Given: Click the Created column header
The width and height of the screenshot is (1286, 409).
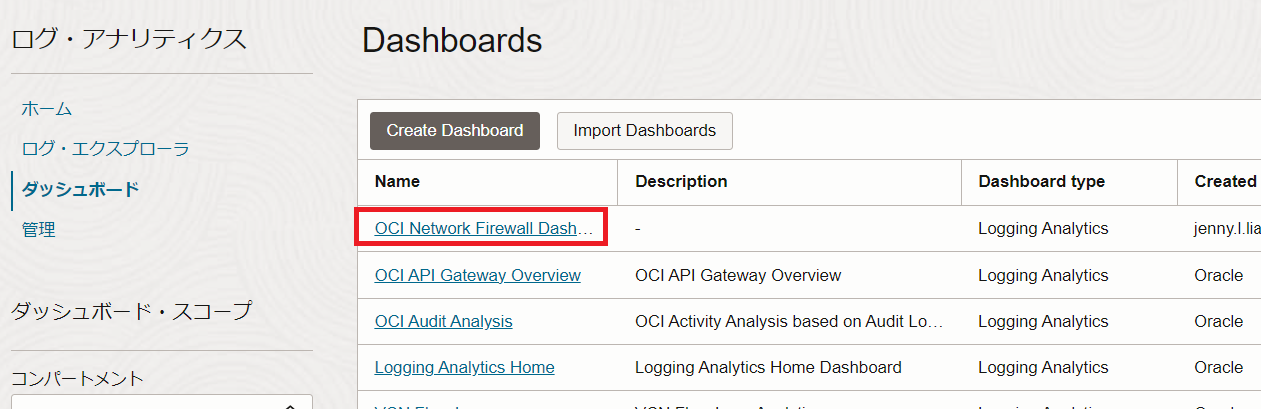Looking at the screenshot, I should tap(1225, 181).
